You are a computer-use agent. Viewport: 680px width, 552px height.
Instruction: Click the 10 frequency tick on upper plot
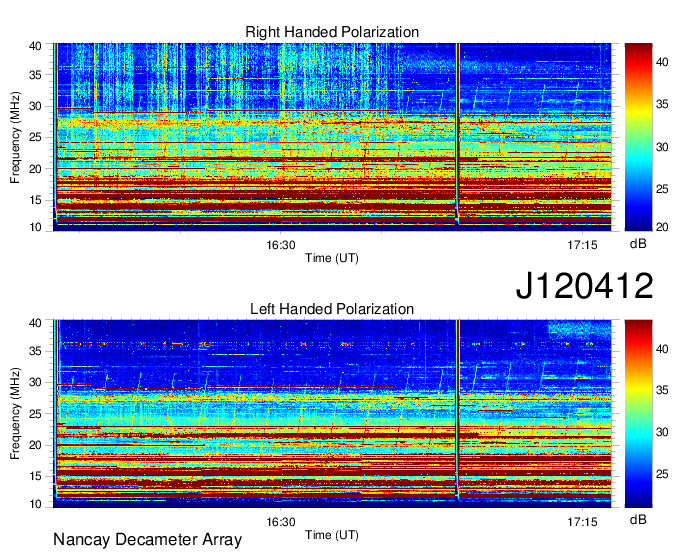coord(35,227)
